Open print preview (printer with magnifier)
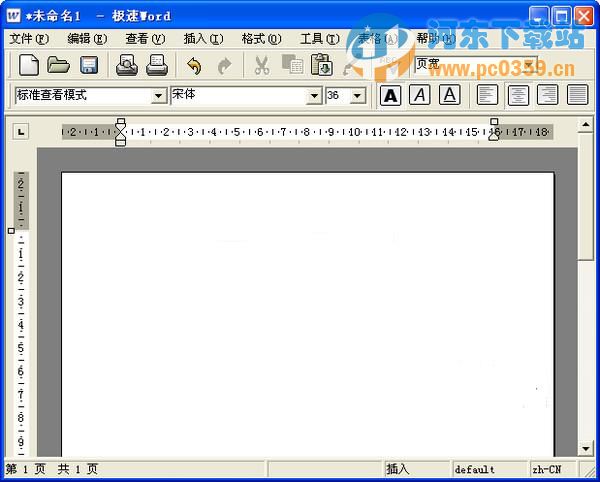Image resolution: width=600 pixels, height=482 pixels. click(127, 65)
